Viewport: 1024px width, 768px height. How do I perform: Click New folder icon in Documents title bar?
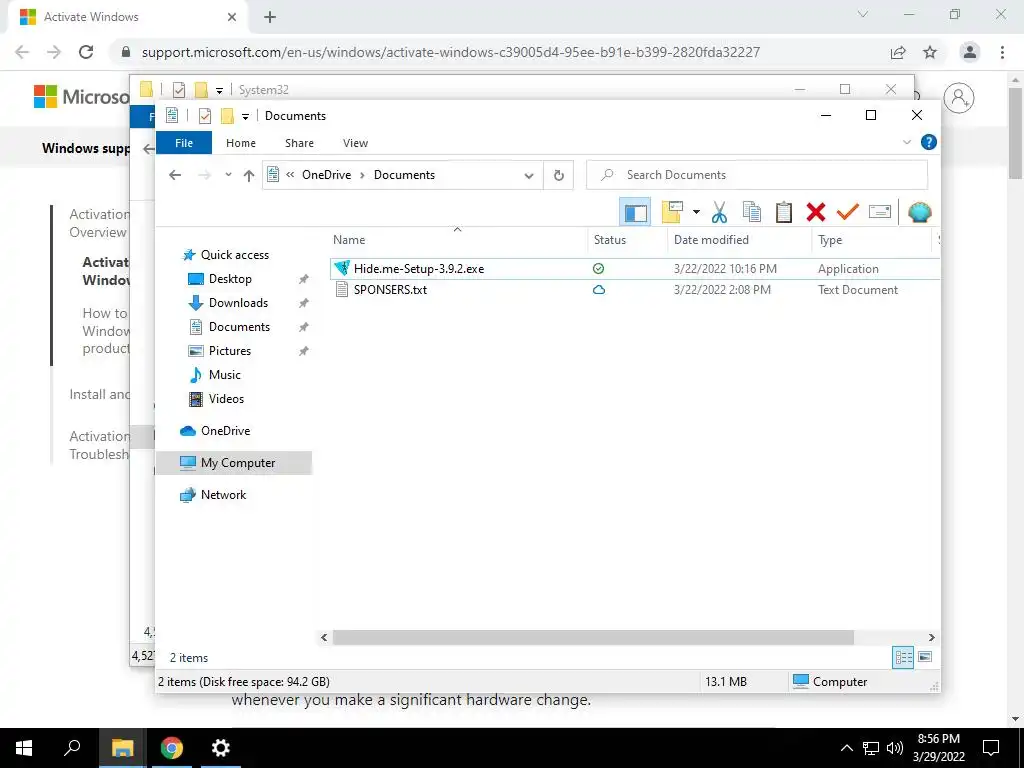coord(227,116)
